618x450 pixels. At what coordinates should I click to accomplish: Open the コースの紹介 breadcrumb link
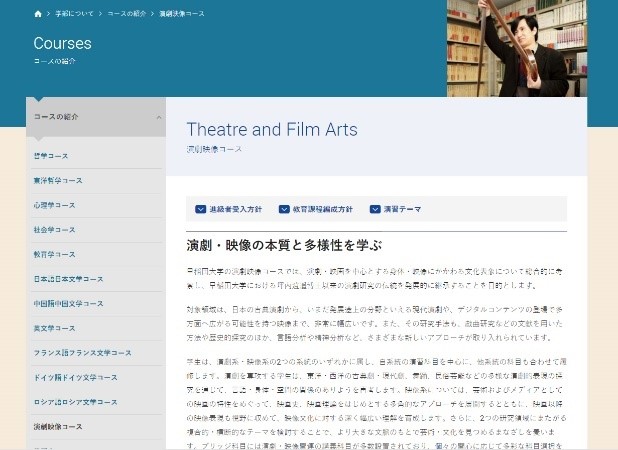tap(127, 14)
